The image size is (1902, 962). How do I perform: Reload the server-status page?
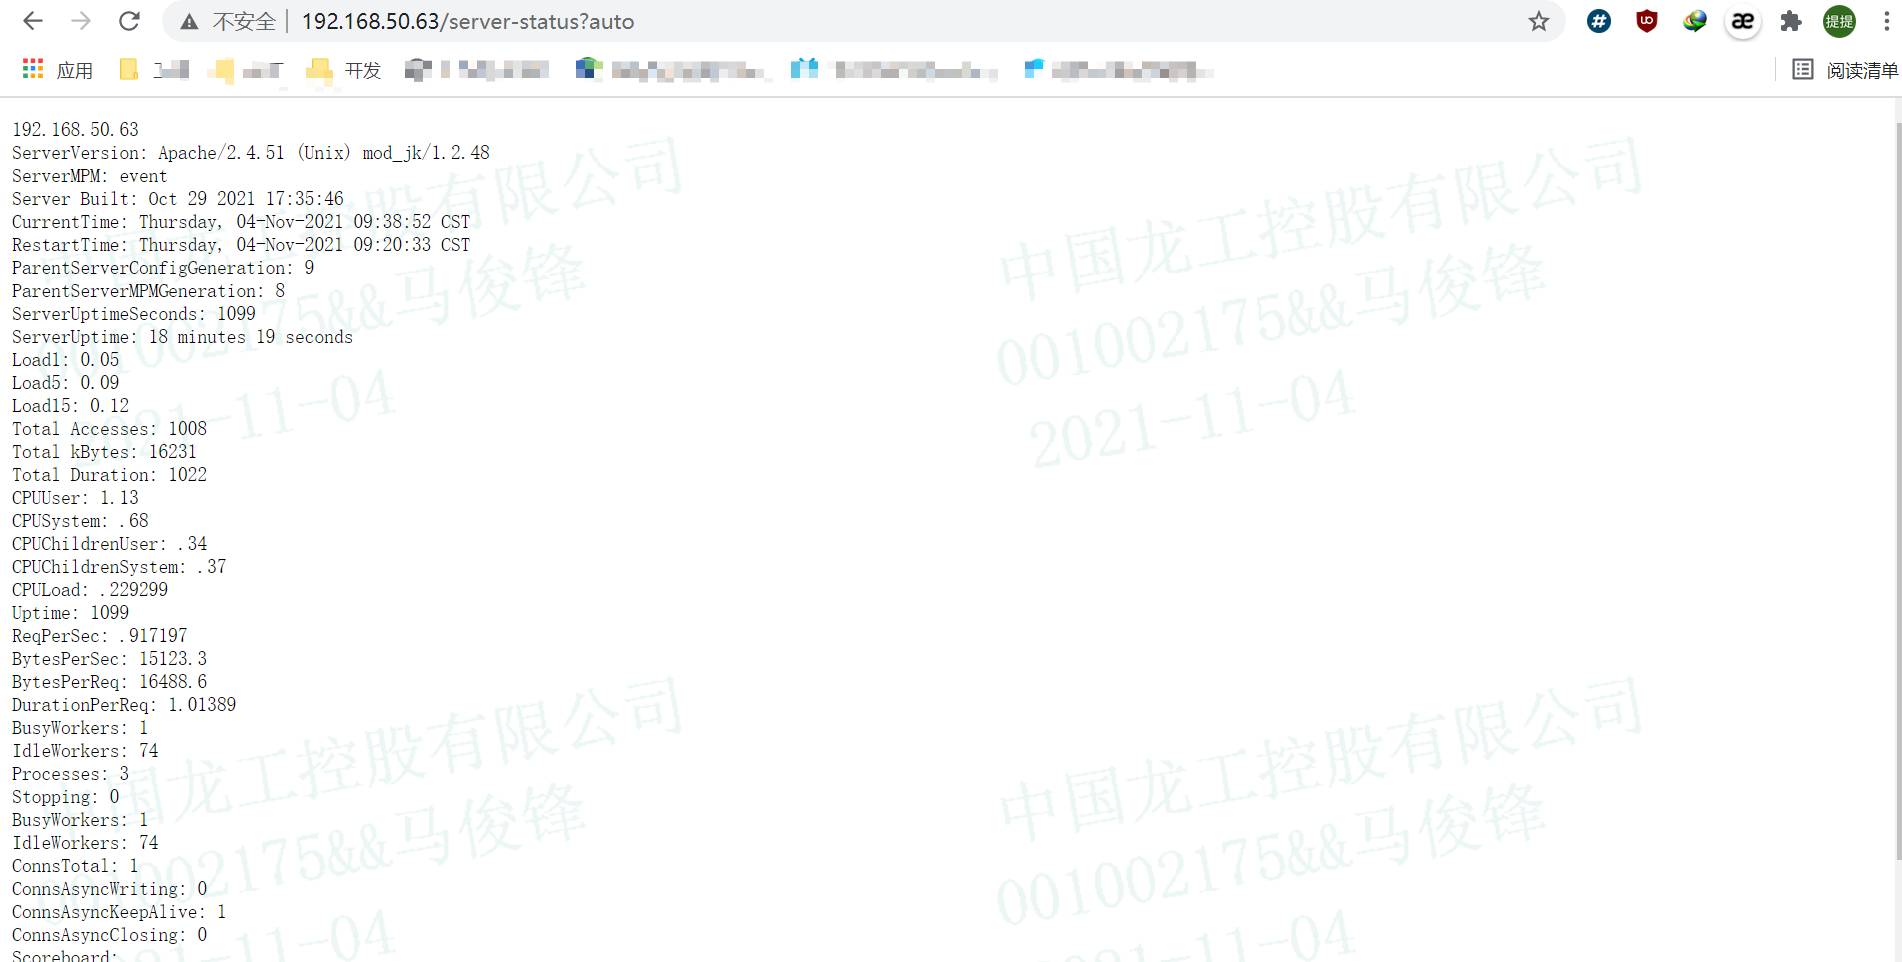(129, 20)
